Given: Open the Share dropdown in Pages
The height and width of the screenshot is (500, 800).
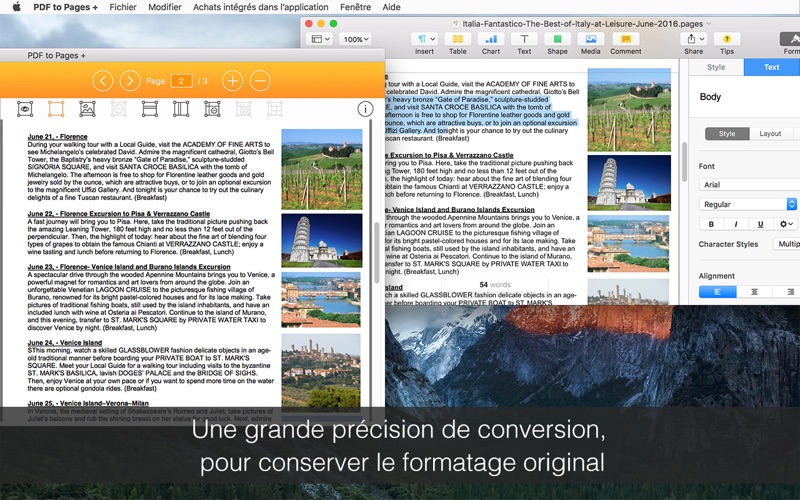Looking at the screenshot, I should click(693, 39).
